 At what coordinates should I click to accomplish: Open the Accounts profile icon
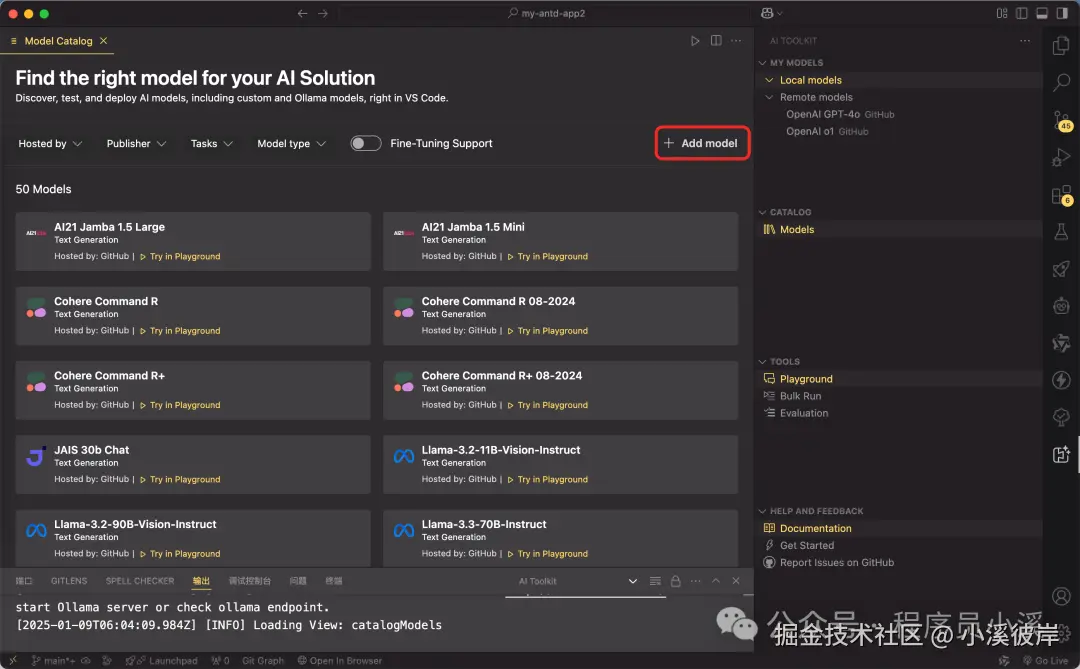coord(1061,595)
